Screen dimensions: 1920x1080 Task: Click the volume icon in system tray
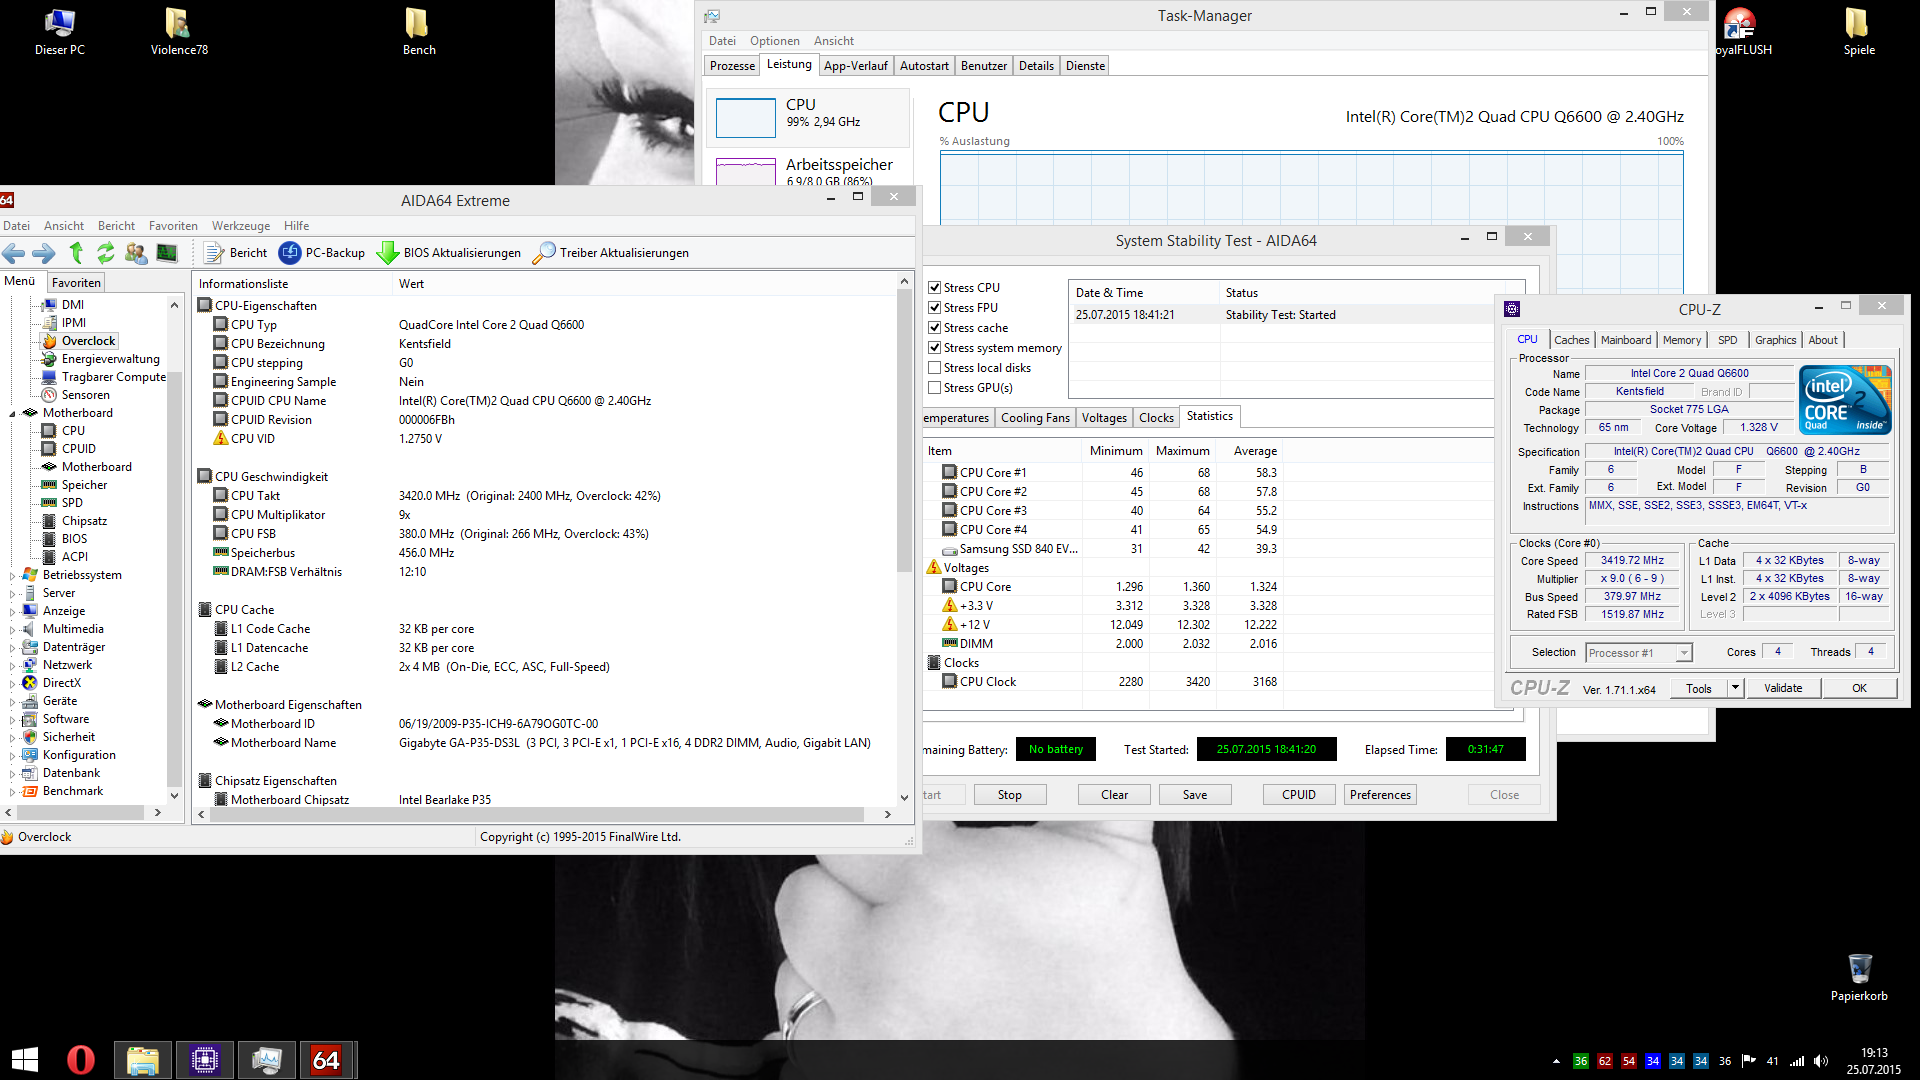(1821, 1061)
